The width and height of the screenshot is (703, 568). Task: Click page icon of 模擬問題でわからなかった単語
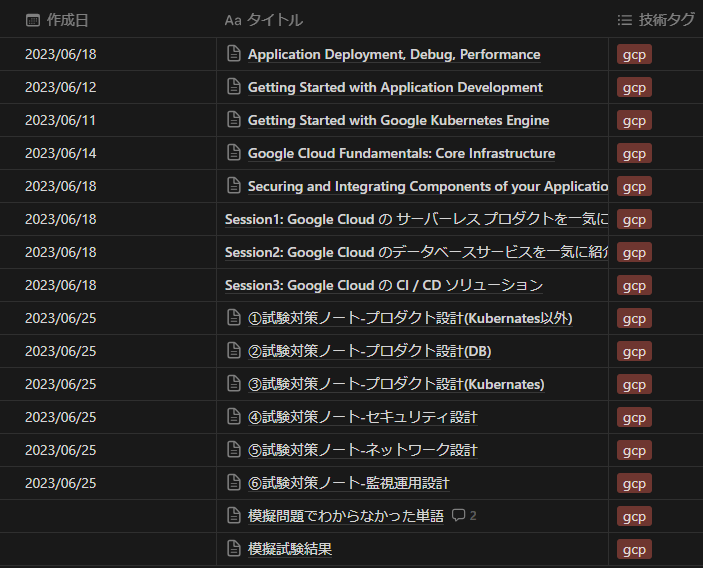234,516
